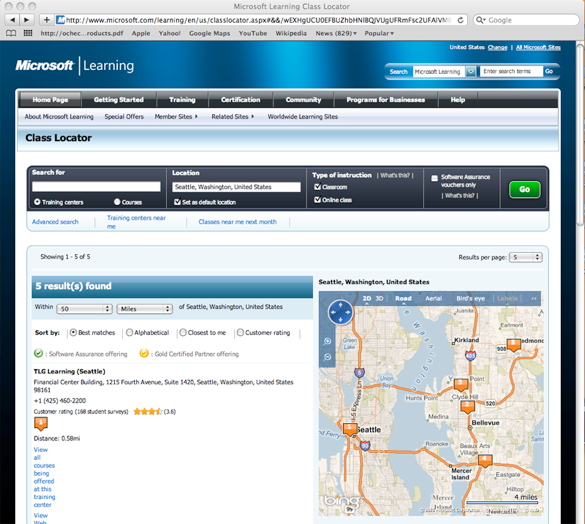Select the Courses radio button
The height and width of the screenshot is (524, 585).
[x=117, y=202]
